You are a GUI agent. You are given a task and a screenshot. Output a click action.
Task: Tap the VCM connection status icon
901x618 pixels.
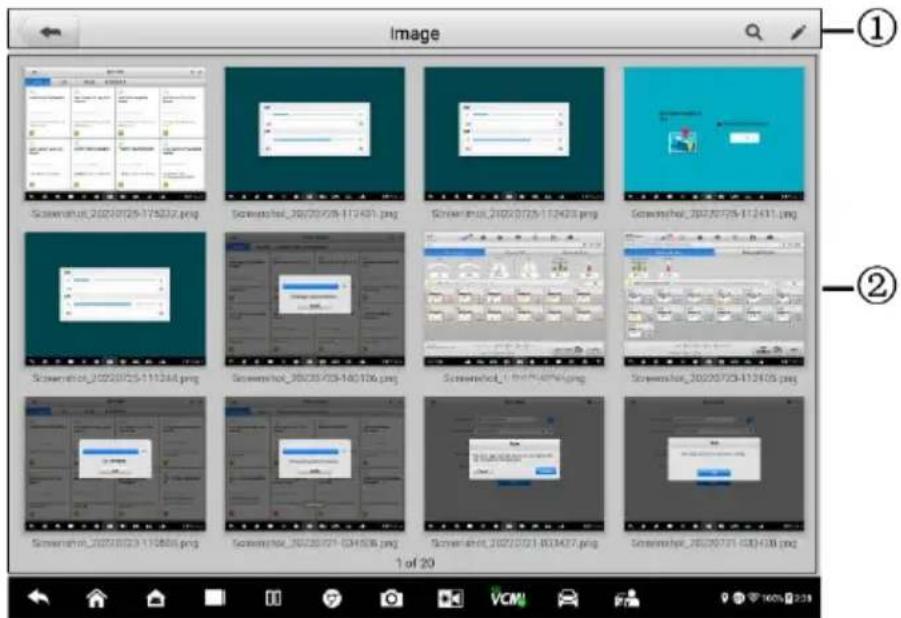click(508, 598)
